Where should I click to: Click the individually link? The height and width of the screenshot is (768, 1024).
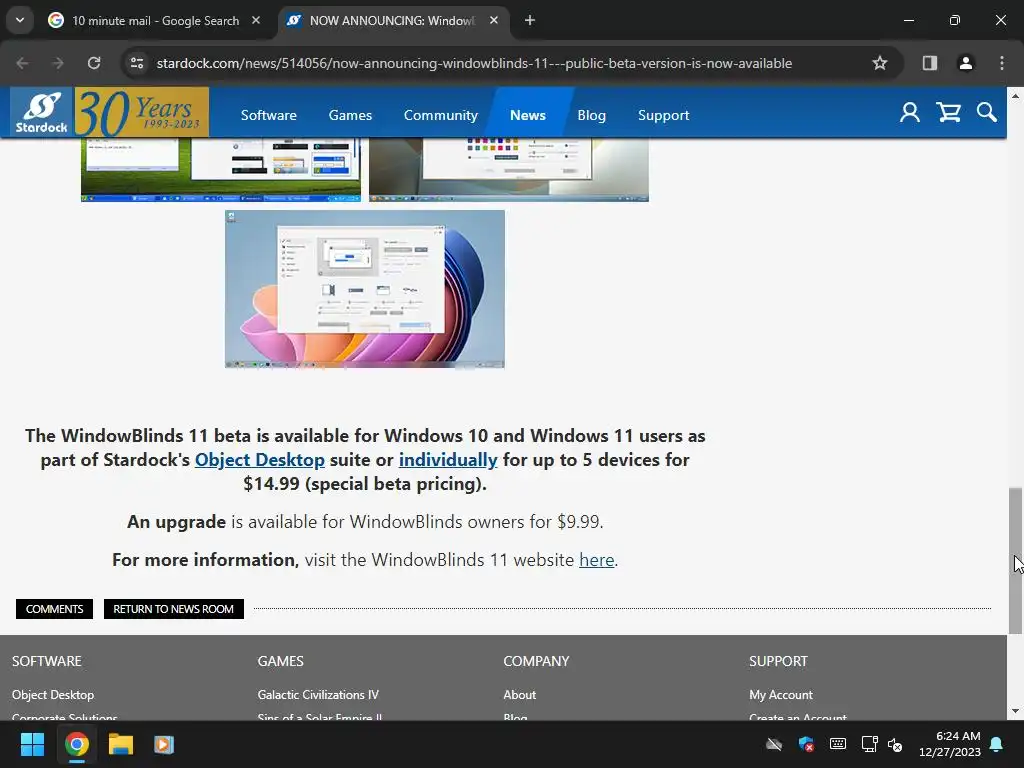pos(448,460)
